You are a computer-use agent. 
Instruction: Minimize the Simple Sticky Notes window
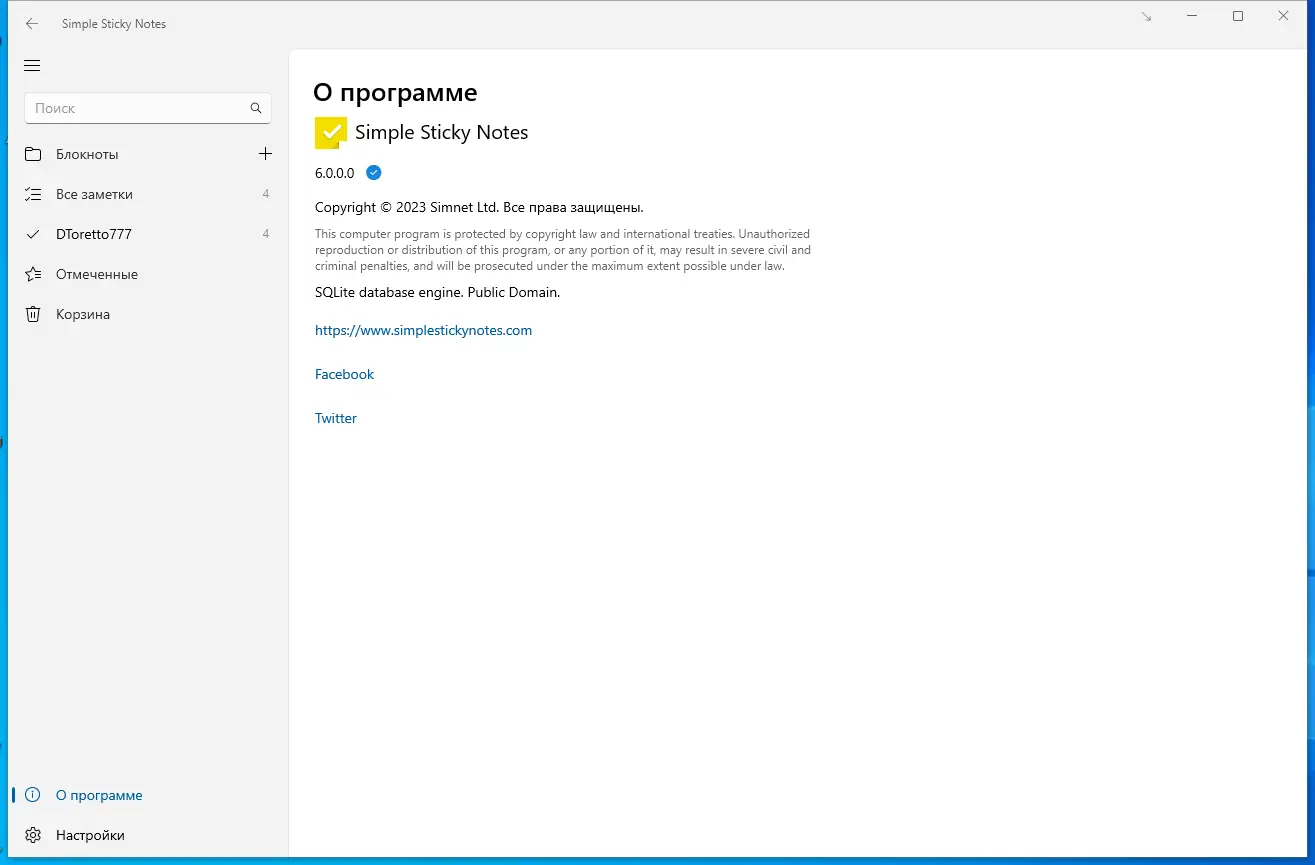click(x=1192, y=16)
